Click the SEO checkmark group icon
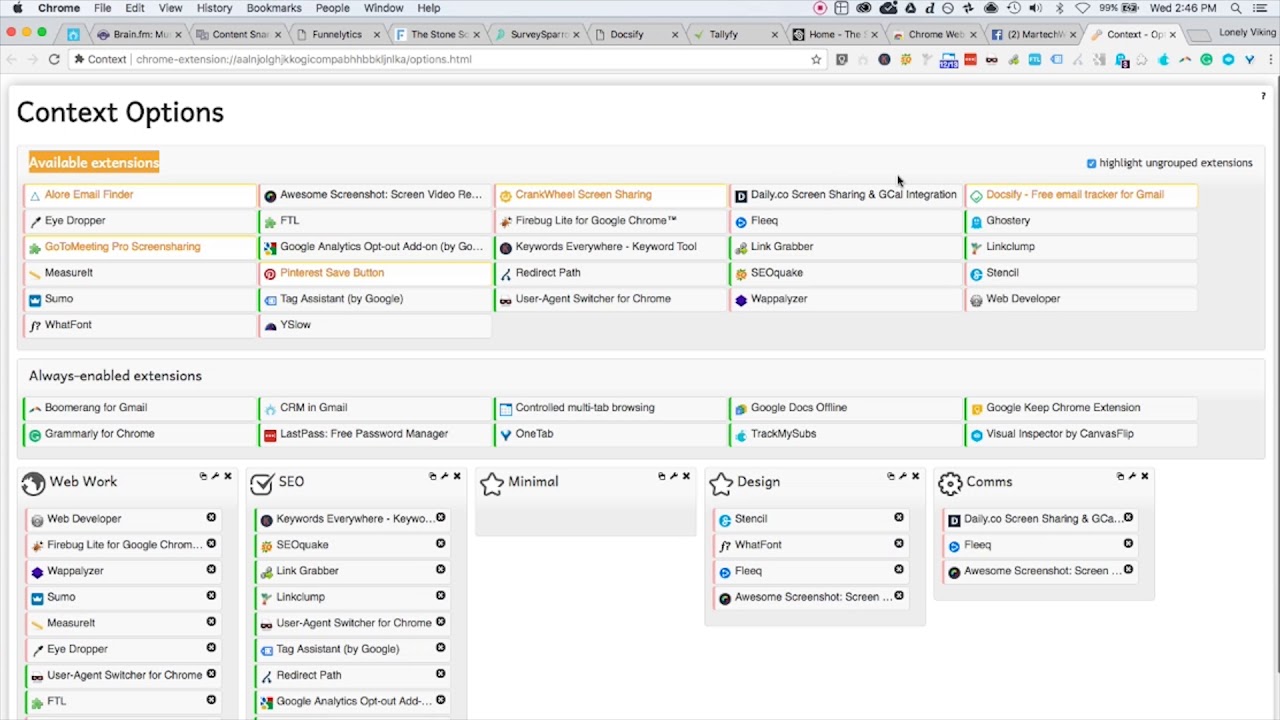 pyautogui.click(x=262, y=484)
